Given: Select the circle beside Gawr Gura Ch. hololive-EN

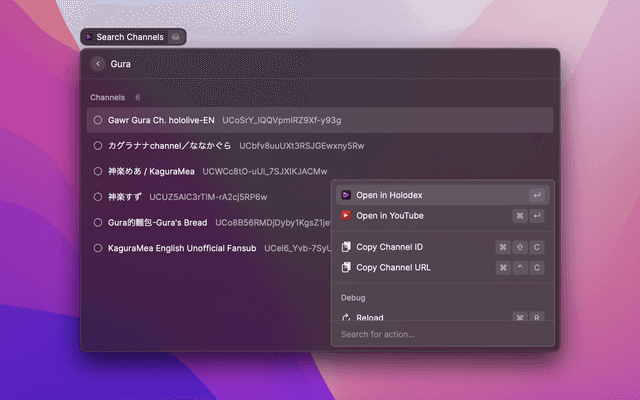Looking at the screenshot, I should [x=98, y=120].
